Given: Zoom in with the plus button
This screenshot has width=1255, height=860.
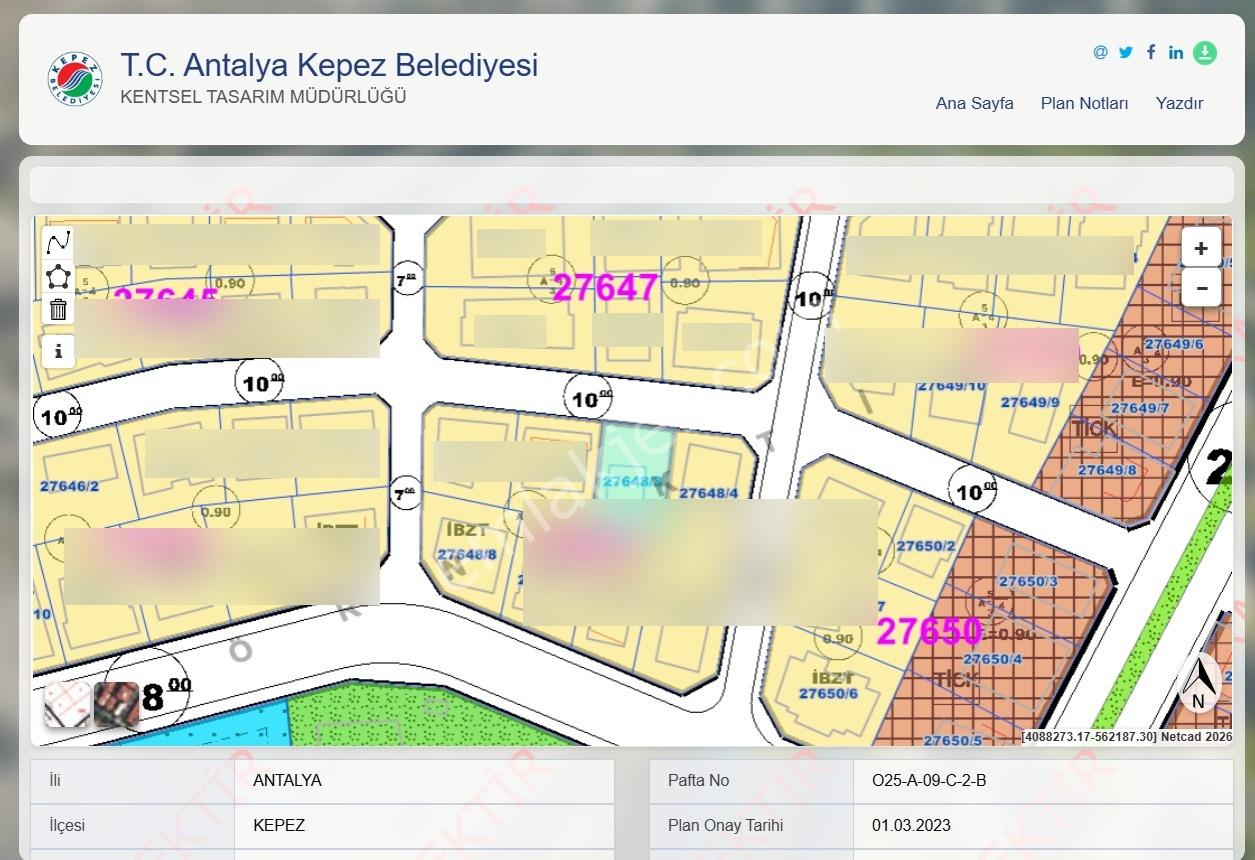Looking at the screenshot, I should pyautogui.click(x=1201, y=248).
